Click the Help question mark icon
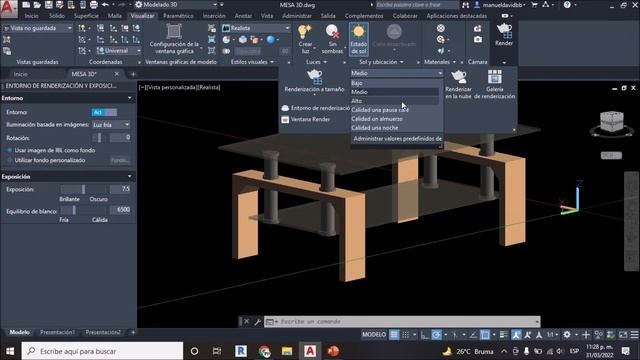This screenshot has width=640, height=360. [x=567, y=5]
